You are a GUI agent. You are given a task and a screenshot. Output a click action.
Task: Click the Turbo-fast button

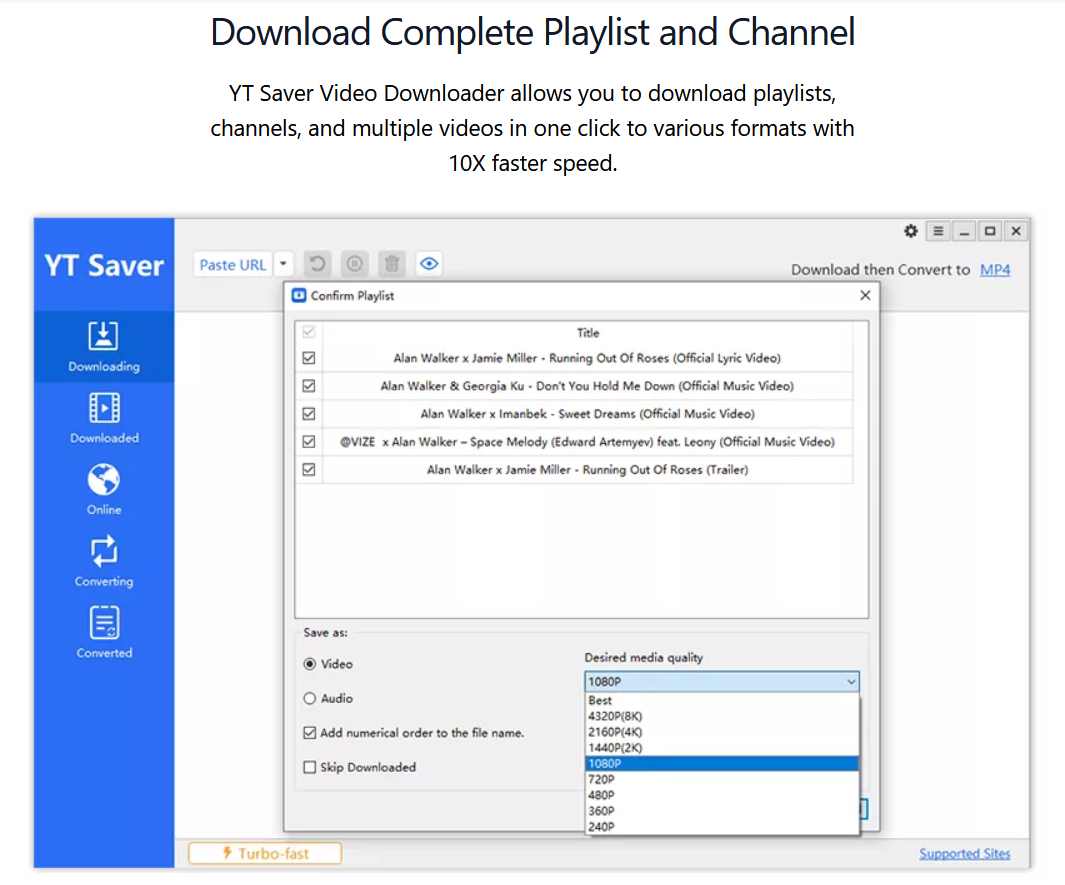tap(265, 853)
